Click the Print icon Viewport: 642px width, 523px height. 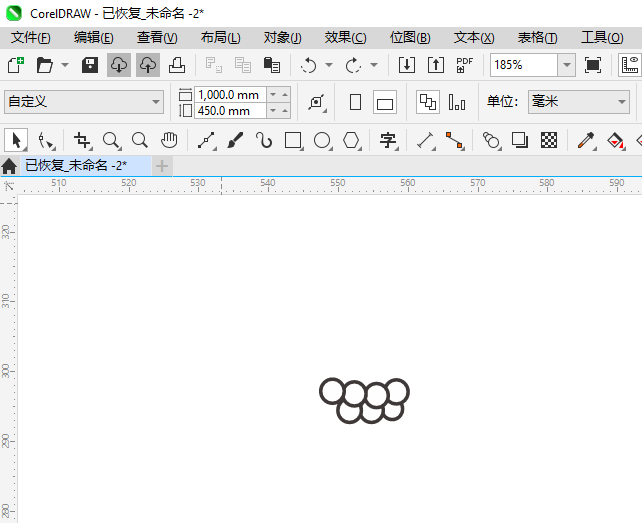pos(176,65)
